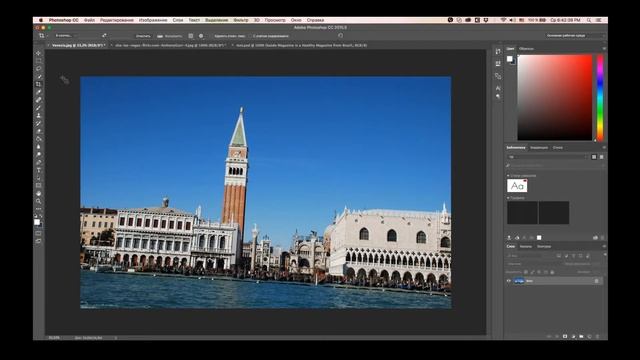This screenshot has width=640, height=360.
Task: Open the library selection dropdown
Action: [547, 157]
